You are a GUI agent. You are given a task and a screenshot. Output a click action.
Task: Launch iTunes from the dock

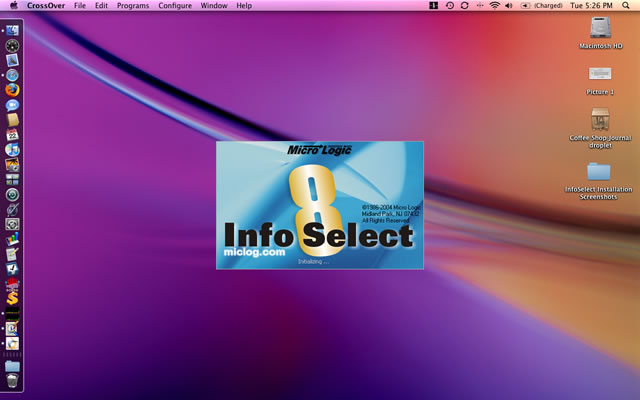(12, 149)
